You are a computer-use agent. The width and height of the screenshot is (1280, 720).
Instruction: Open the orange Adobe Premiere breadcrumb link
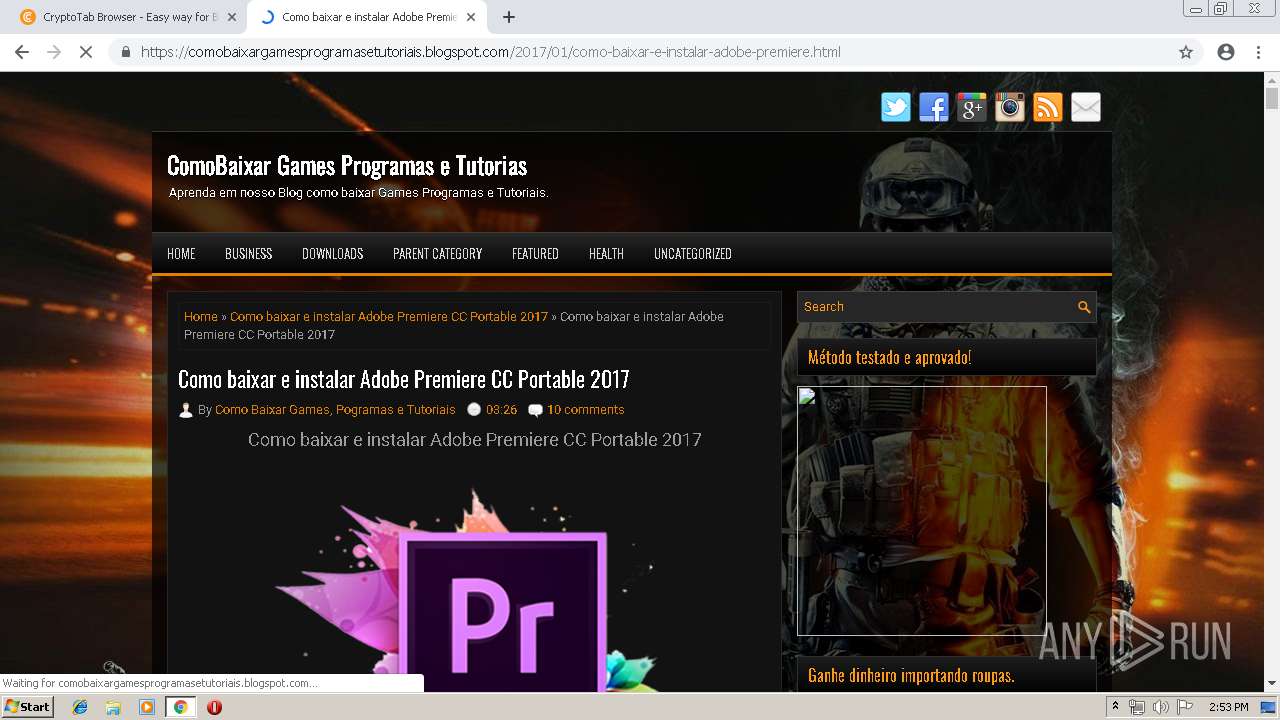pyautogui.click(x=389, y=316)
